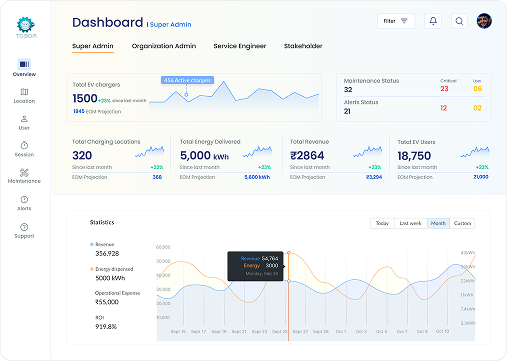Select the Custom statistics range

tap(462, 223)
